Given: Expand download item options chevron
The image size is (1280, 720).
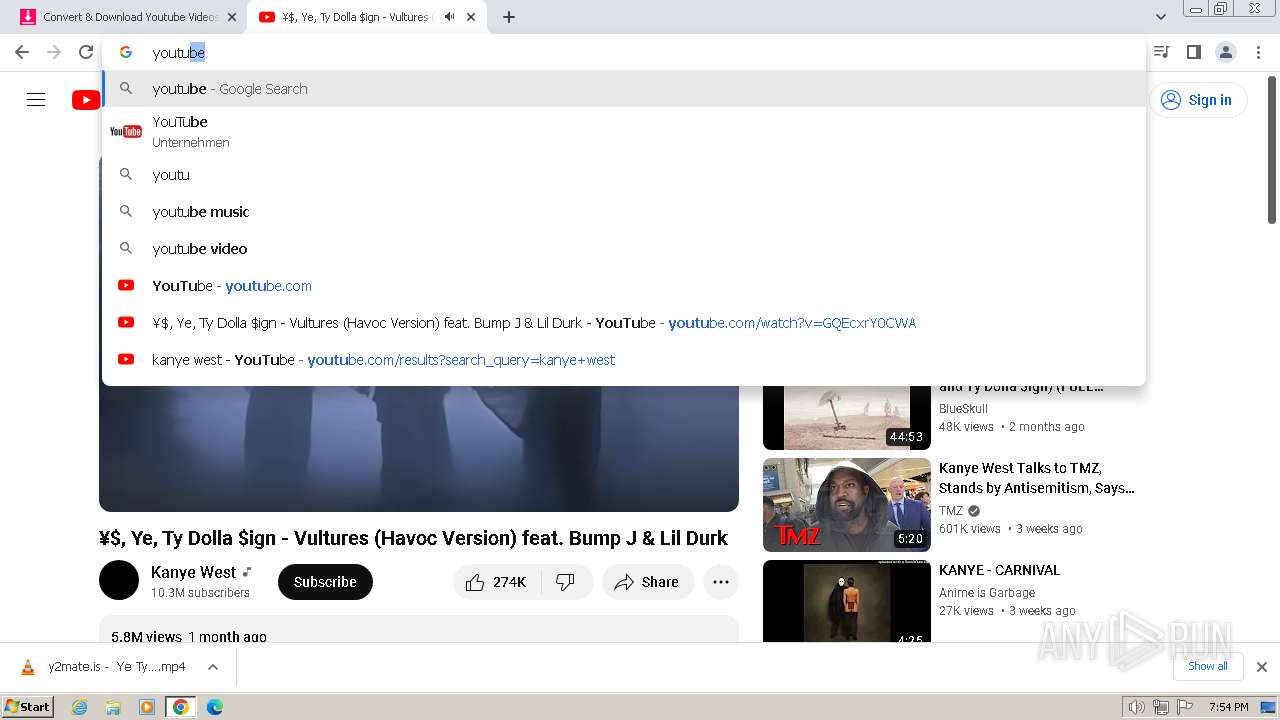Looking at the screenshot, I should 213,667.
